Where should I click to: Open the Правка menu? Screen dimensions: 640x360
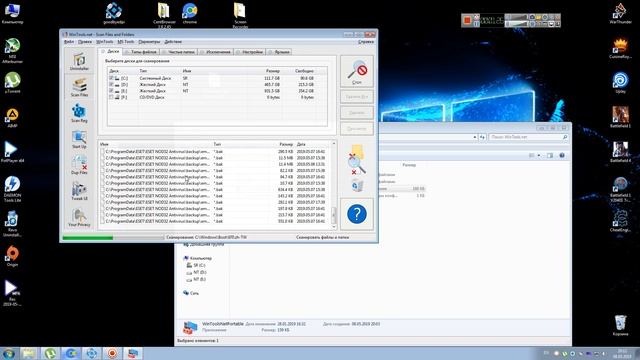click(x=85, y=42)
